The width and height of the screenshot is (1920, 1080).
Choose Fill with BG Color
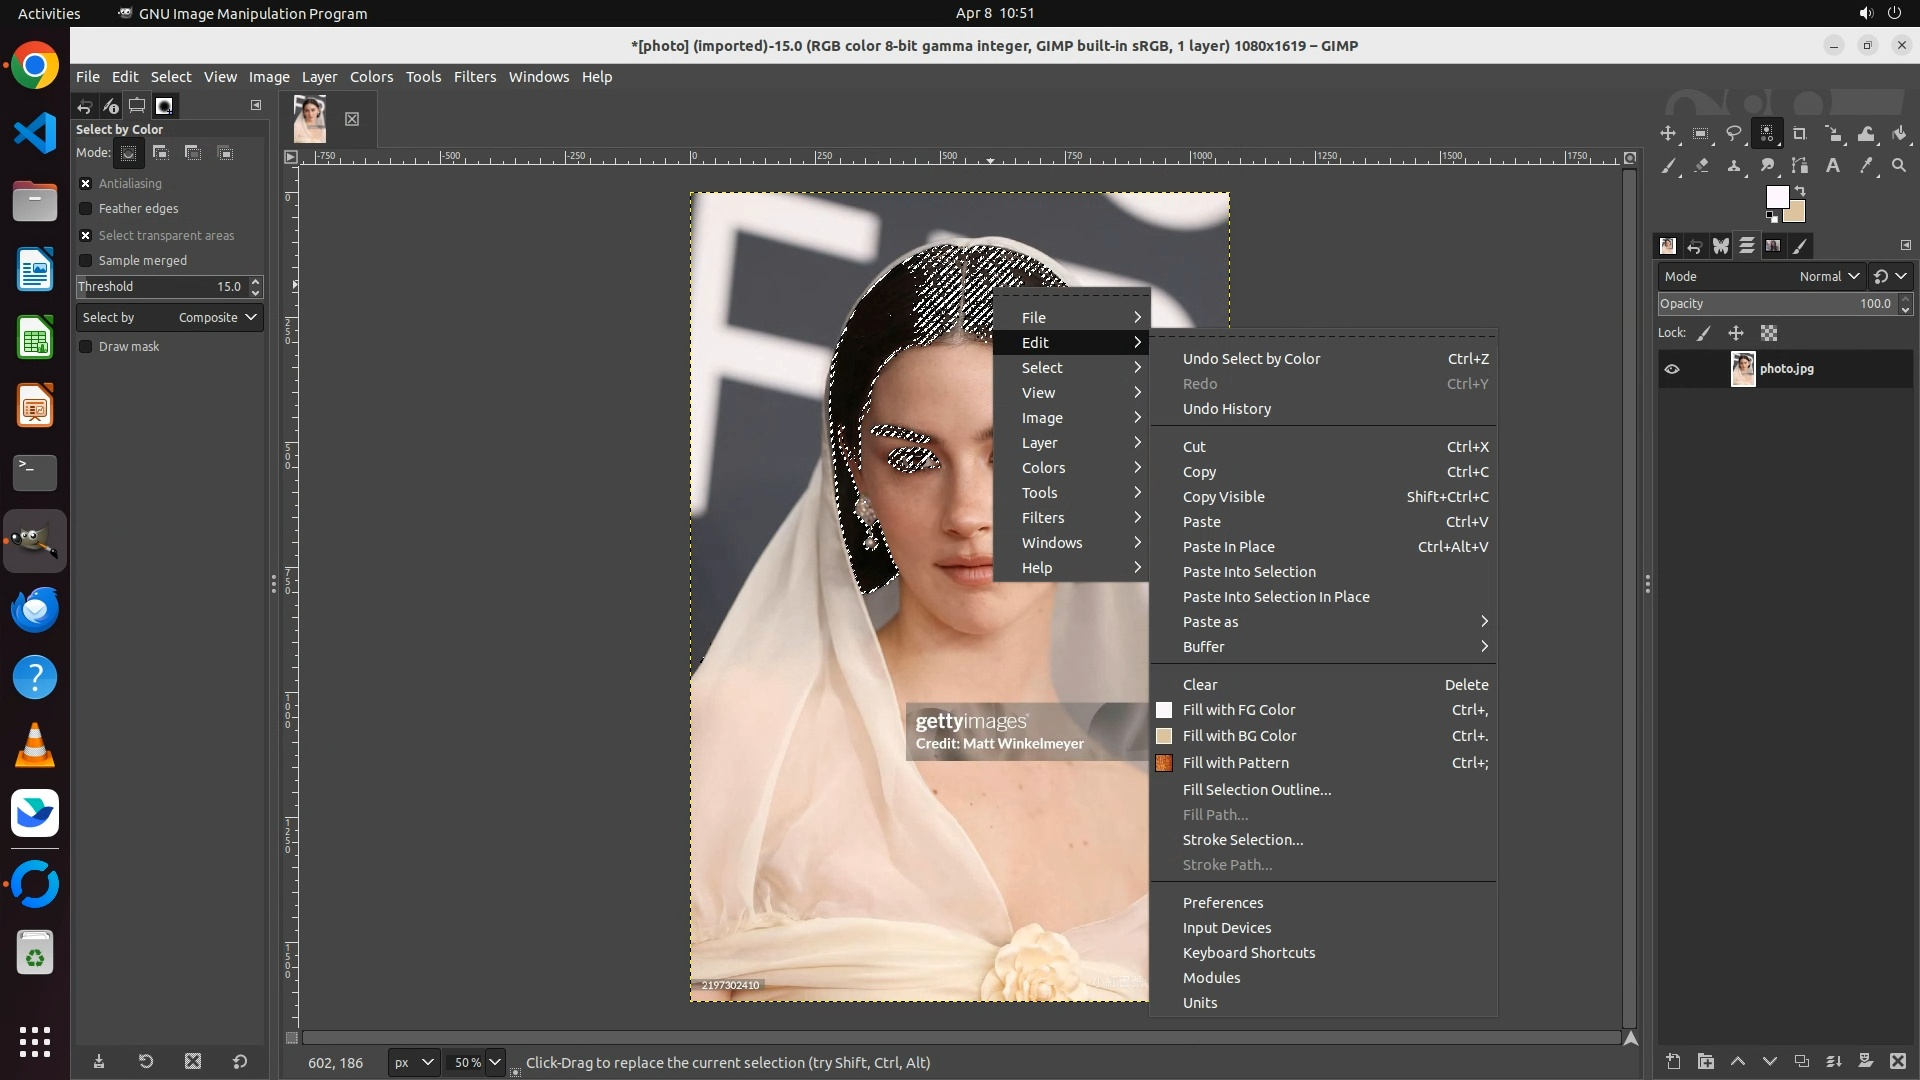coord(1239,736)
